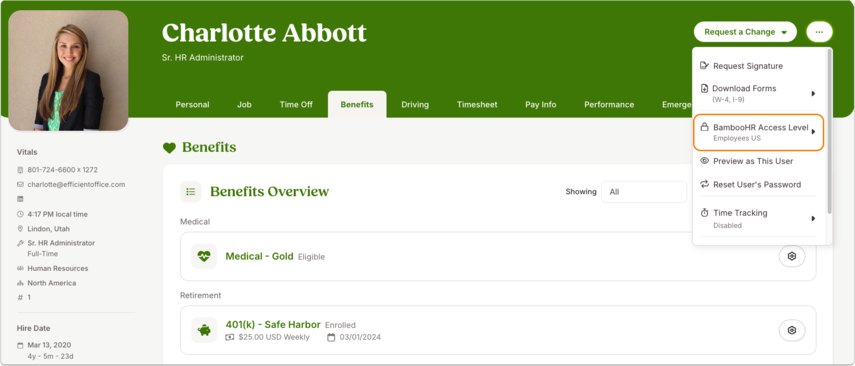
Task: Click the gear icon for 401(k) Safe Harbor
Action: coord(792,330)
